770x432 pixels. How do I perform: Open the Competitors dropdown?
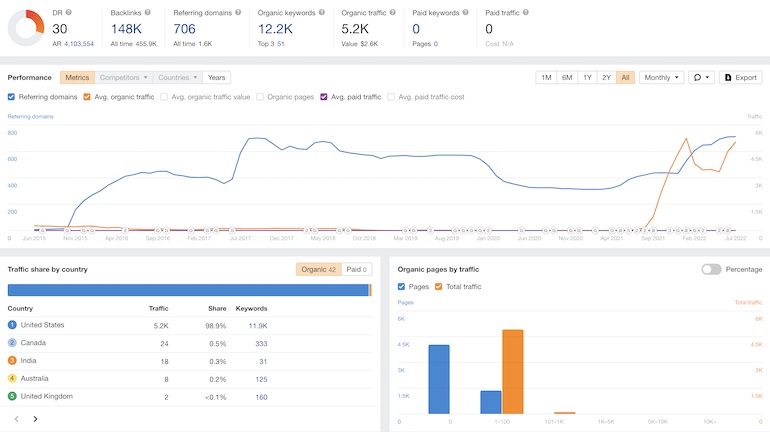124,78
